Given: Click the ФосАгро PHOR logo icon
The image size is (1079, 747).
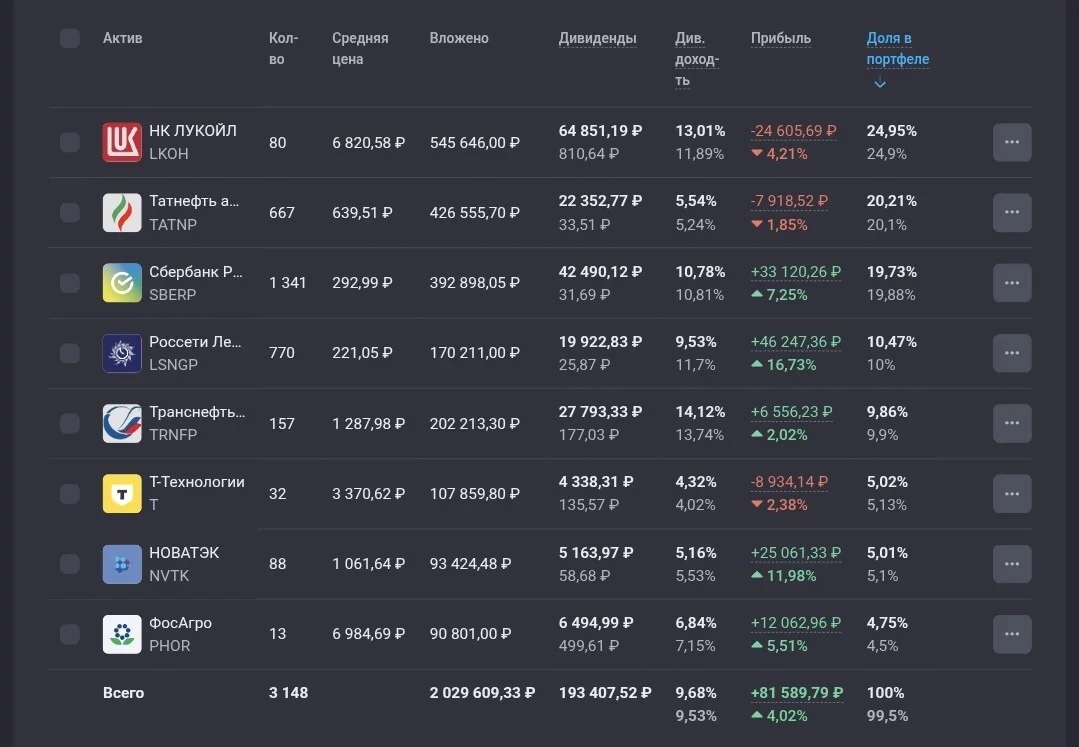Looking at the screenshot, I should pyautogui.click(x=122, y=634).
